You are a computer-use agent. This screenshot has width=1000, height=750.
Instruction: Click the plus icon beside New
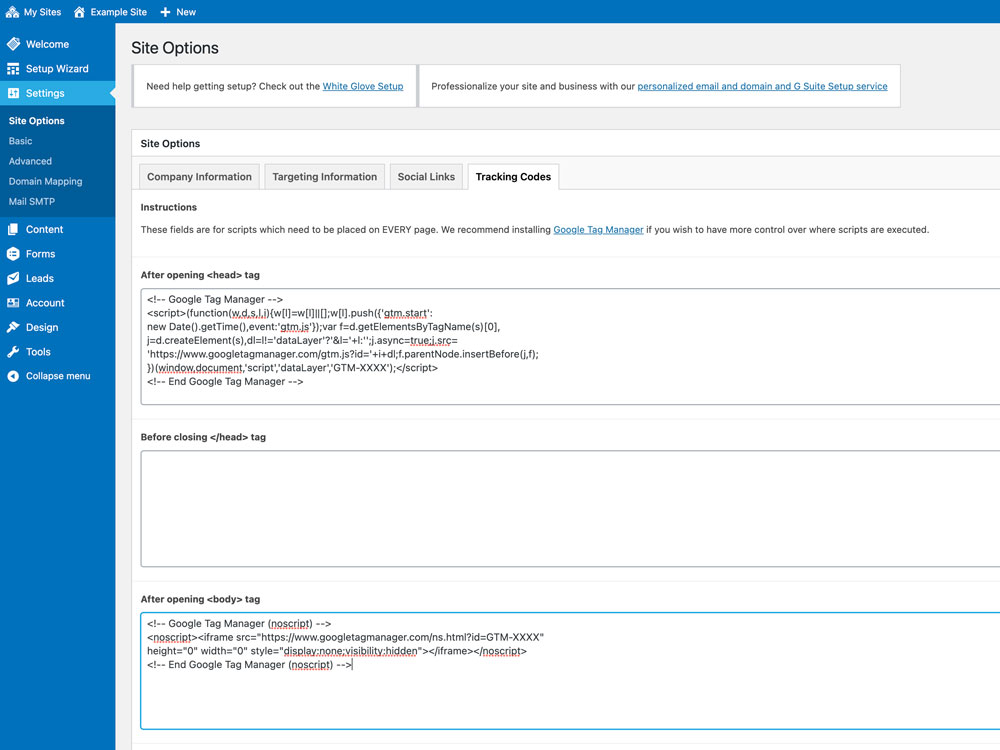tap(165, 11)
